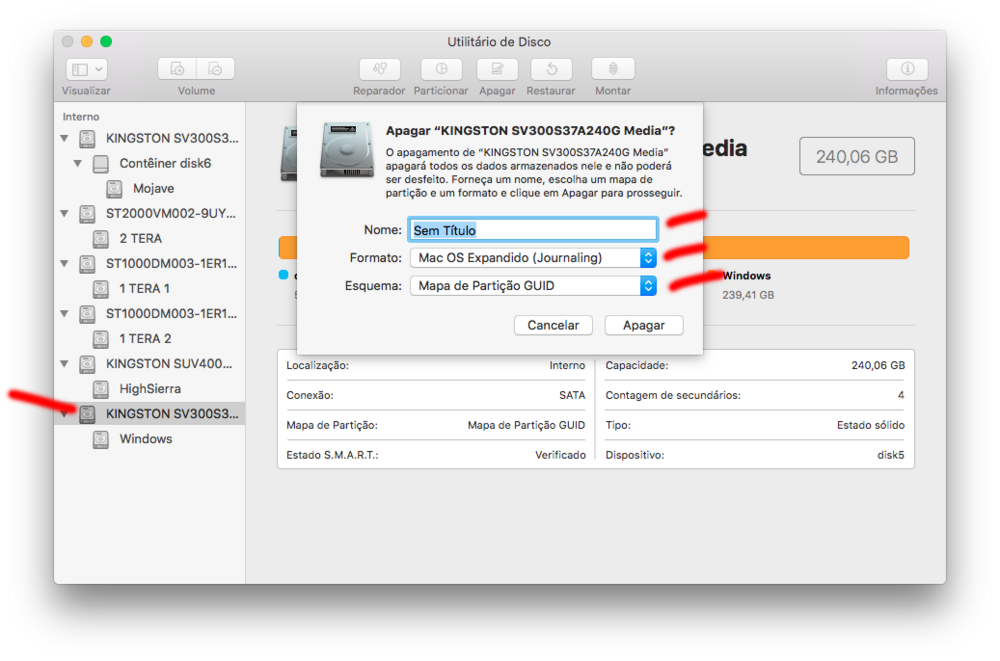Click the Montar toolbar icon
Image resolution: width=1000 pixels, height=661 pixels.
tap(612, 69)
